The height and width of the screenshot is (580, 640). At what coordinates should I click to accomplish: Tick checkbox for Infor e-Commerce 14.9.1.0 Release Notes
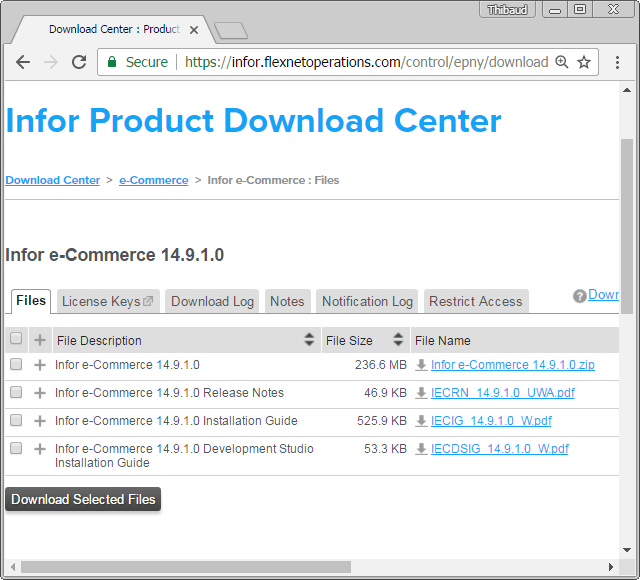click(16, 393)
